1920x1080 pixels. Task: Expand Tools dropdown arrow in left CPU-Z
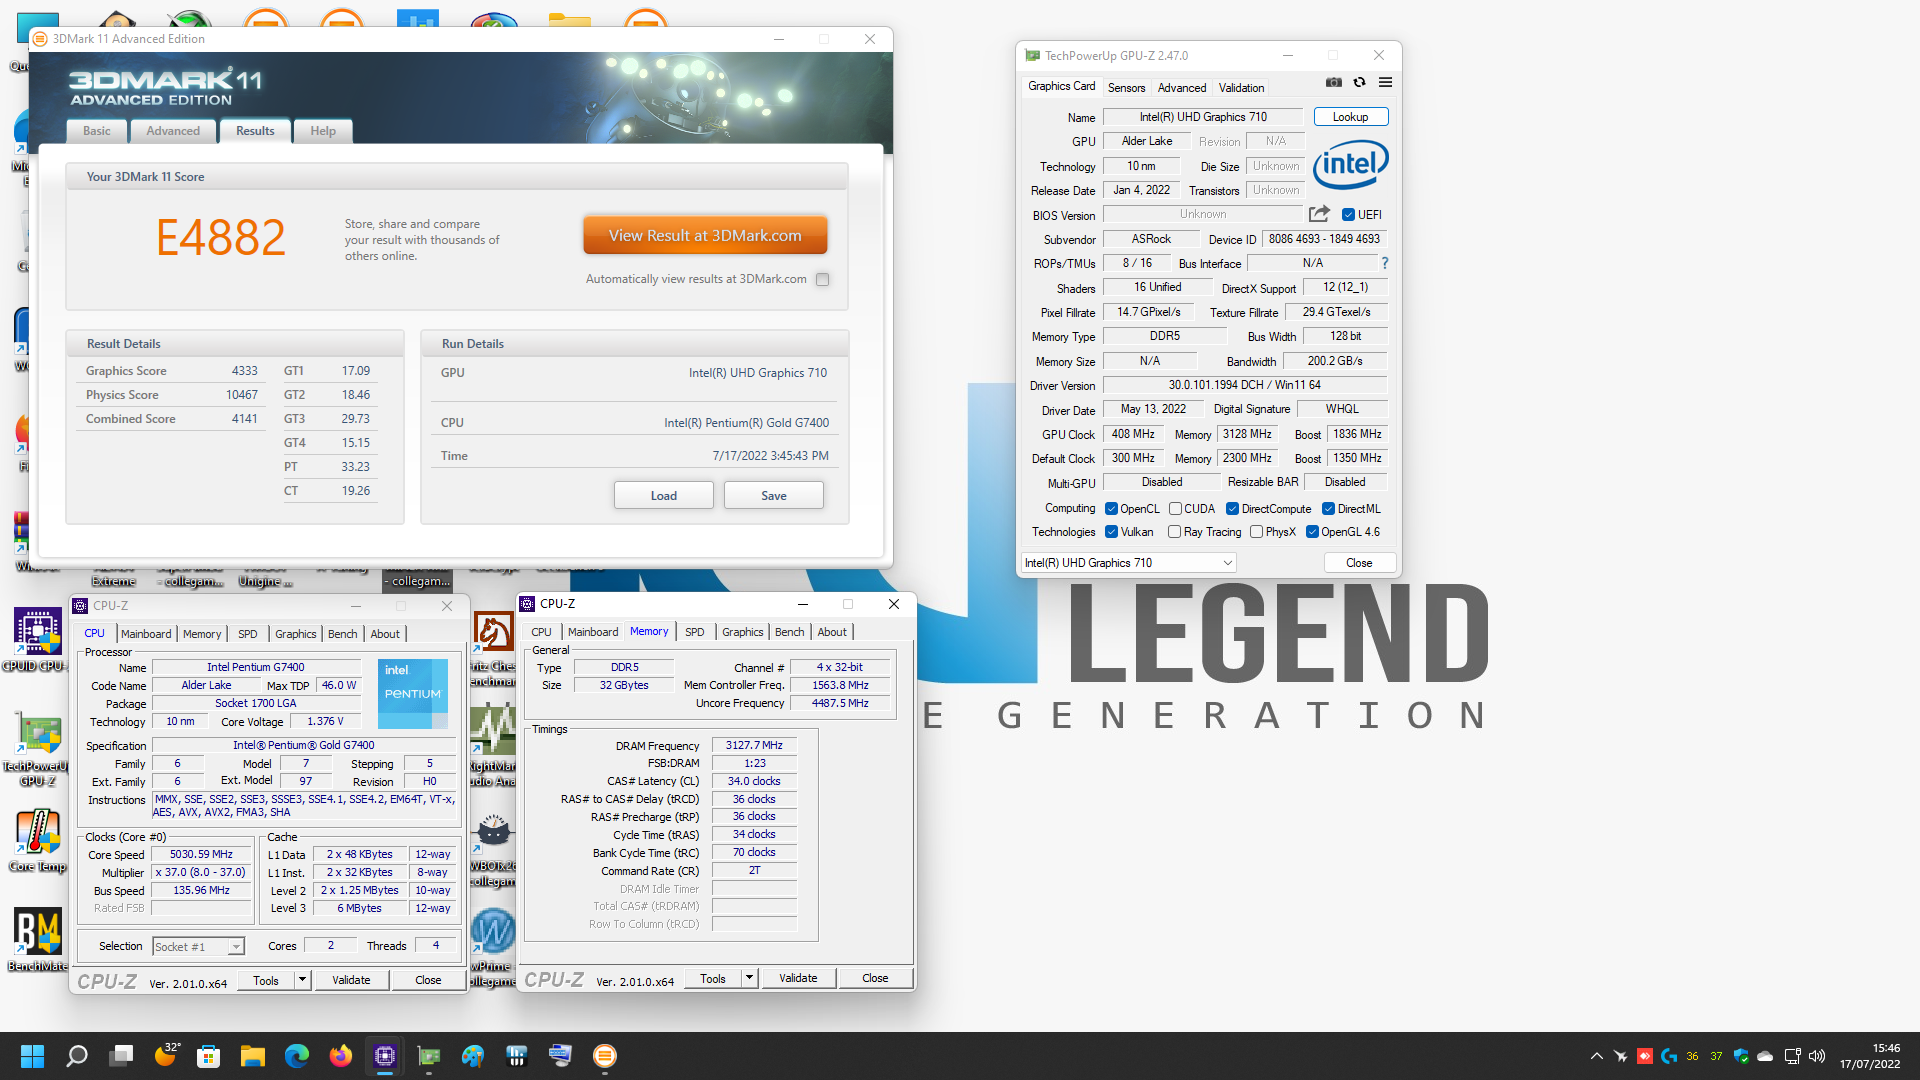tap(302, 980)
